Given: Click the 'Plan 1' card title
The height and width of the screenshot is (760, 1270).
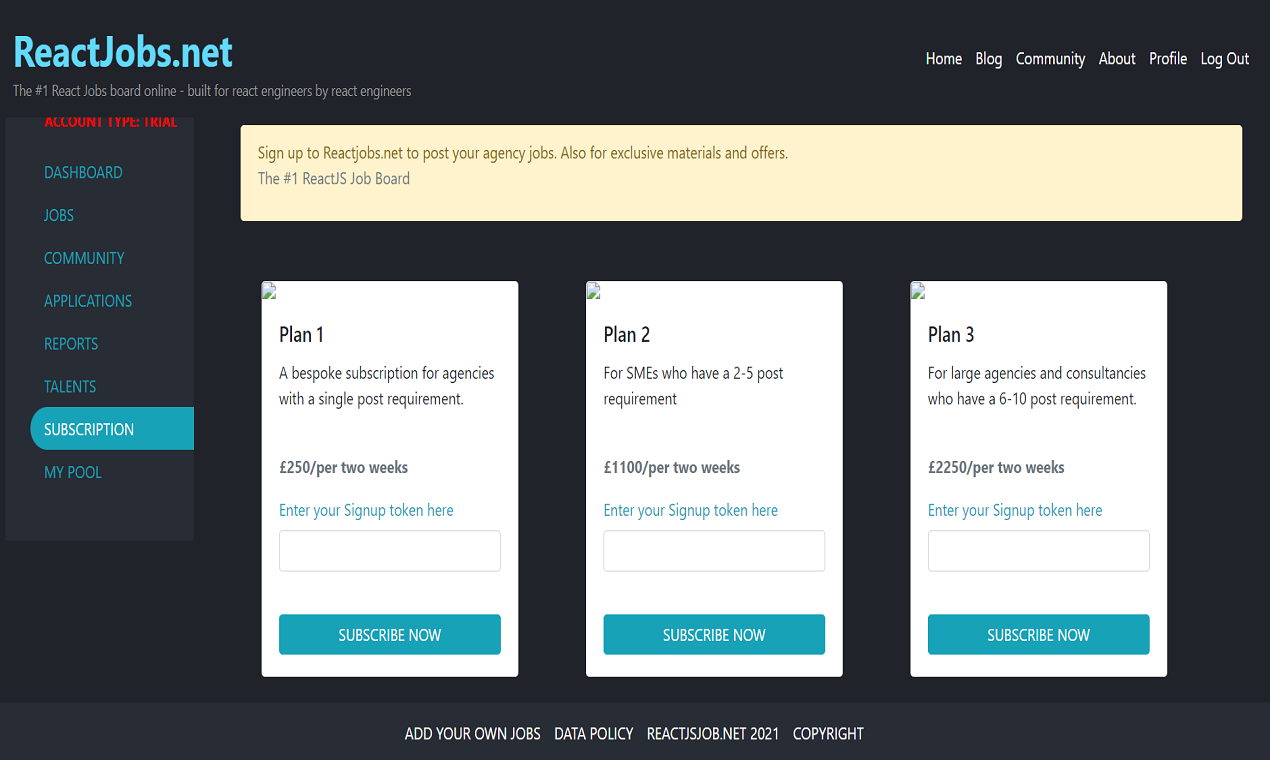Looking at the screenshot, I should [x=301, y=335].
